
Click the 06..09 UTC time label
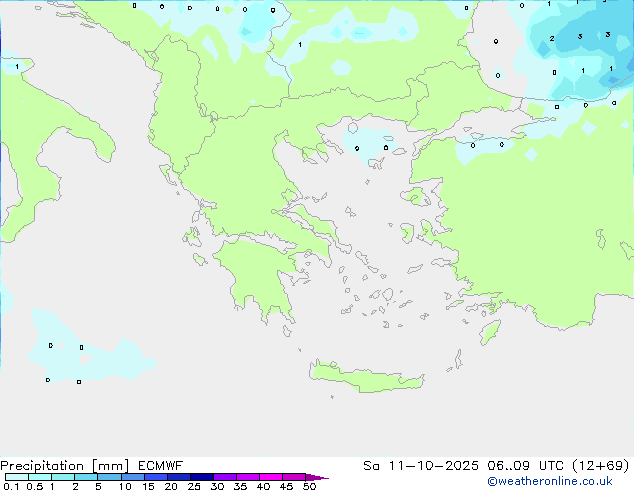(525, 466)
